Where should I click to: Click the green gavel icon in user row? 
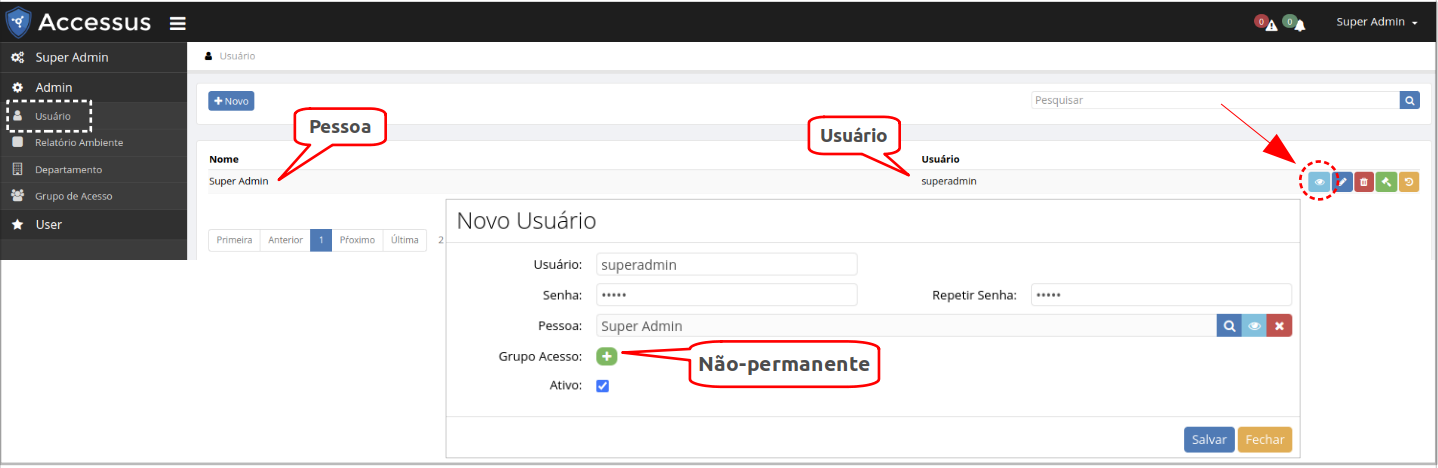[1386, 182]
